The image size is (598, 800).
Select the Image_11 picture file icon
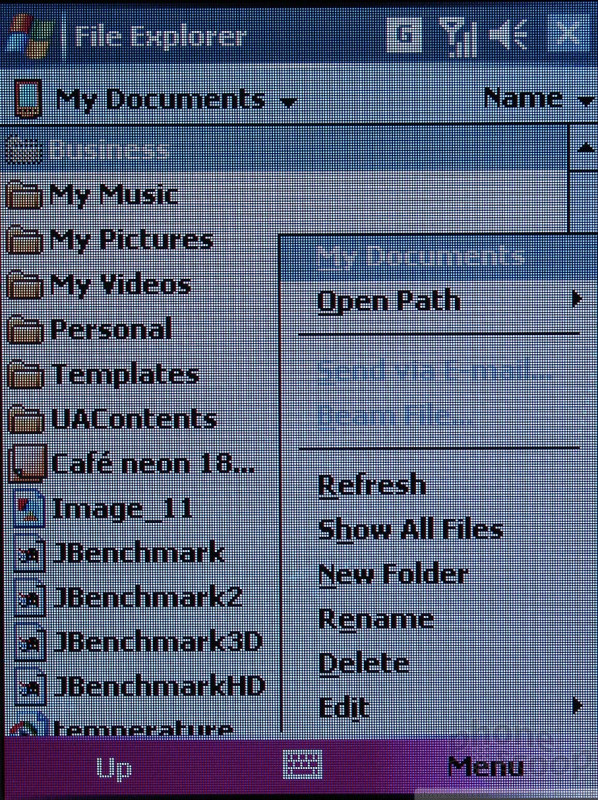29,508
